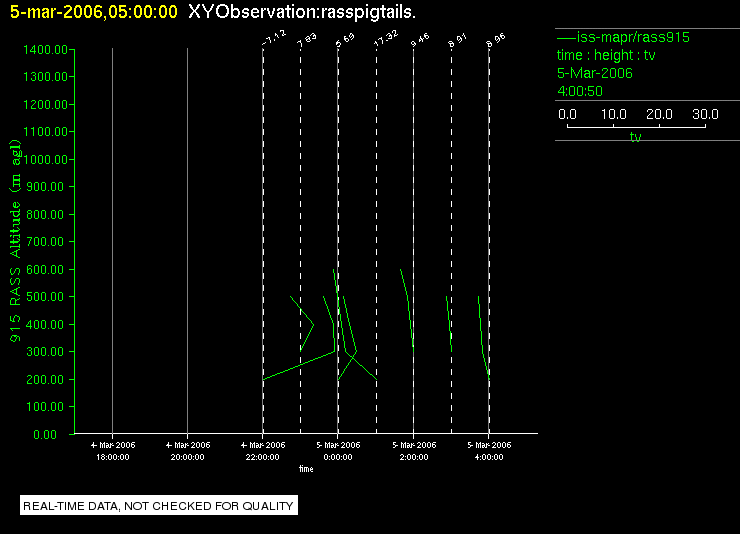Image resolution: width=740 pixels, height=534 pixels.
Task: Click the '1100.00' altitude axis label
Action: click(x=45, y=131)
